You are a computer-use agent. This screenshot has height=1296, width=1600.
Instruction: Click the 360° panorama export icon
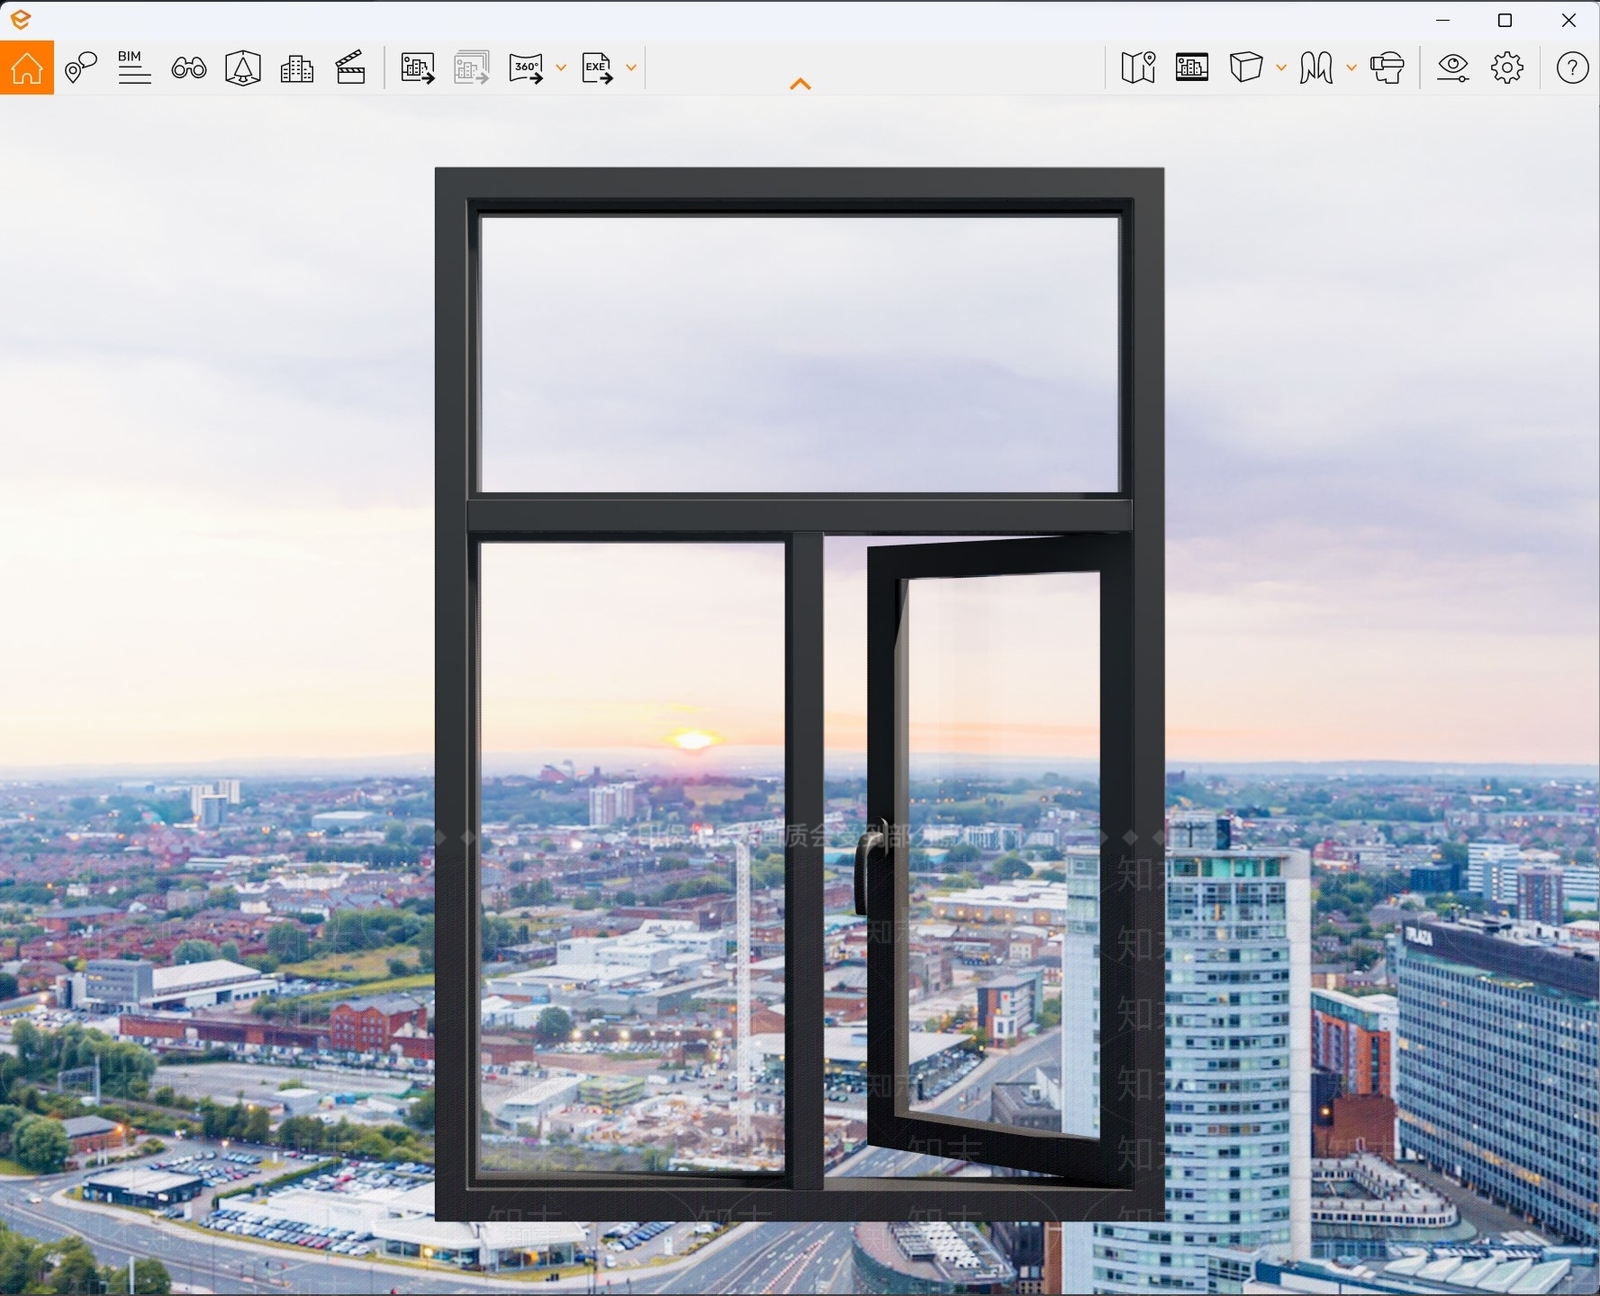(526, 68)
